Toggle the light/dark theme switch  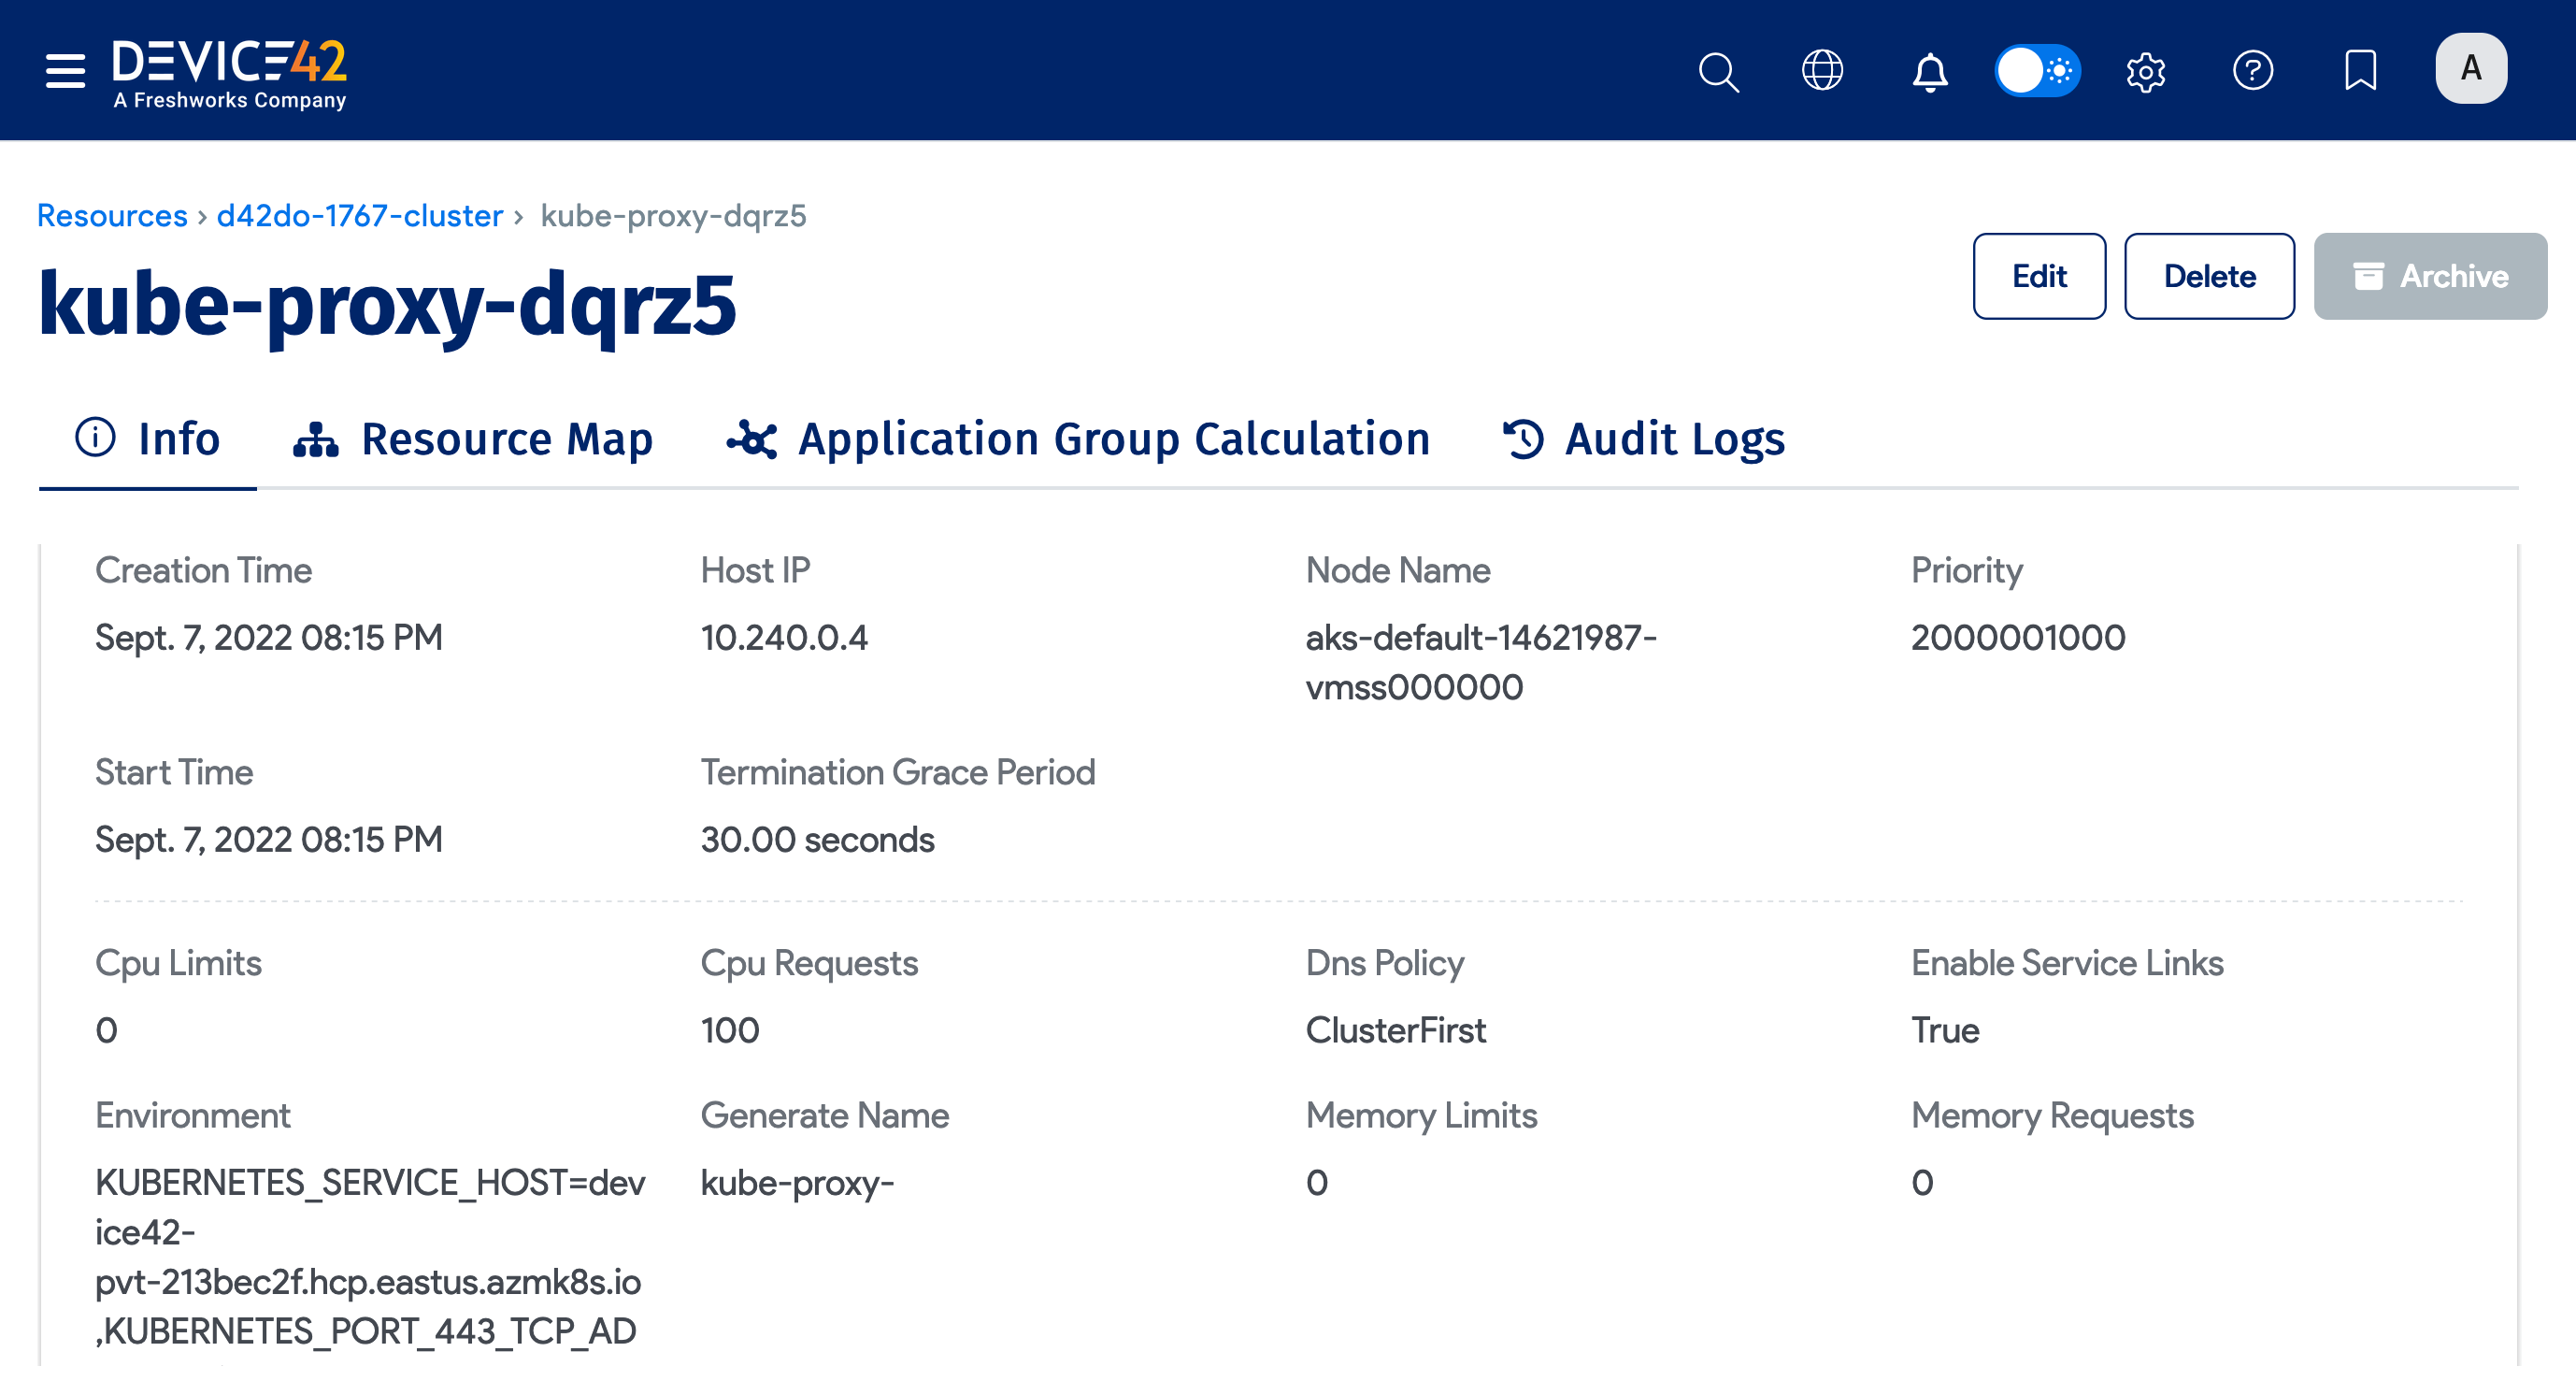click(x=2037, y=70)
